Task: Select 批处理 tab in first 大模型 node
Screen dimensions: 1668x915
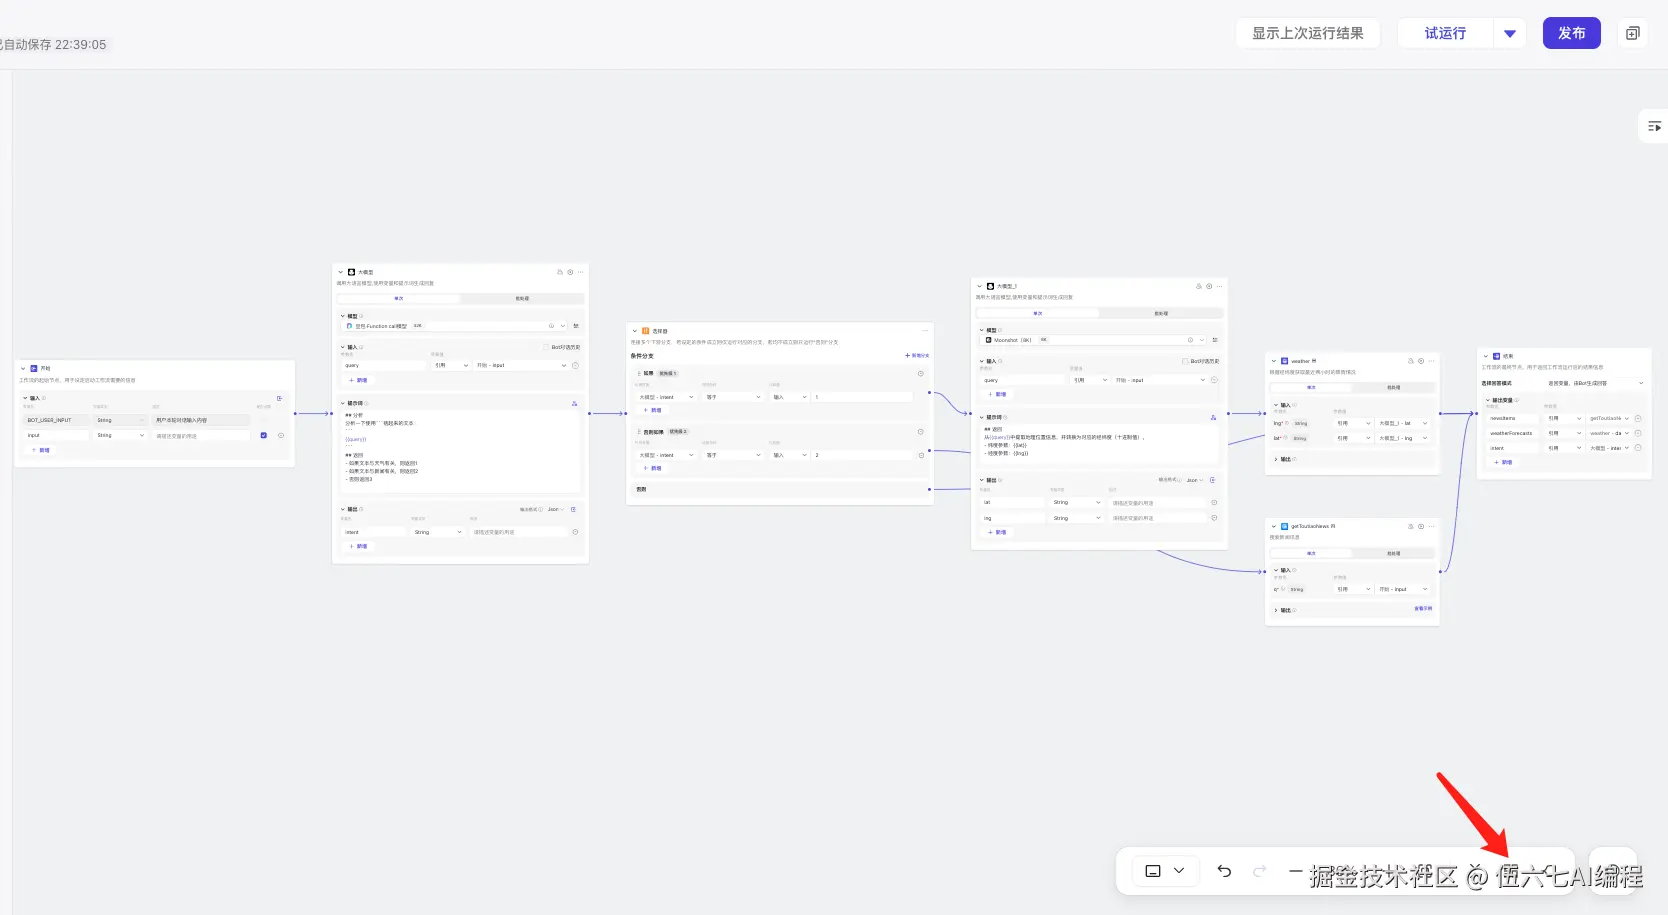Action: click(x=522, y=298)
